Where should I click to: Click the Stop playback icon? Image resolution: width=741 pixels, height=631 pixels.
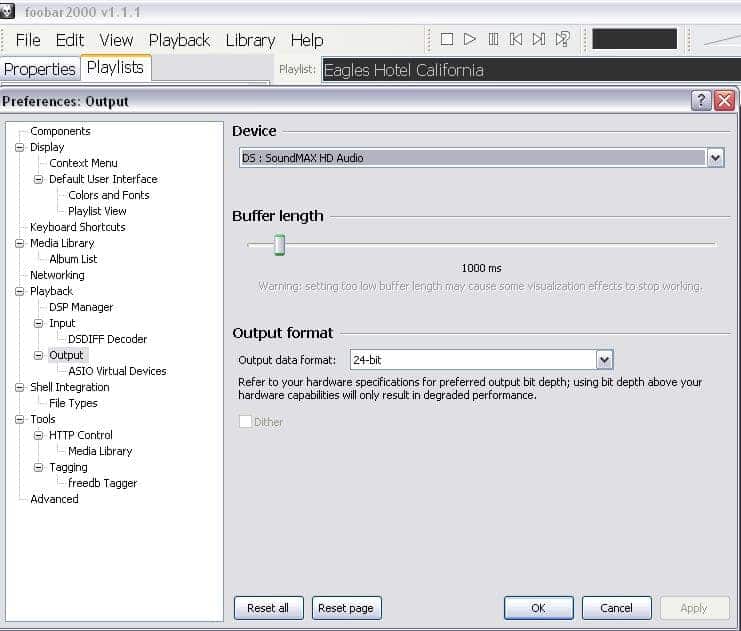[447, 39]
